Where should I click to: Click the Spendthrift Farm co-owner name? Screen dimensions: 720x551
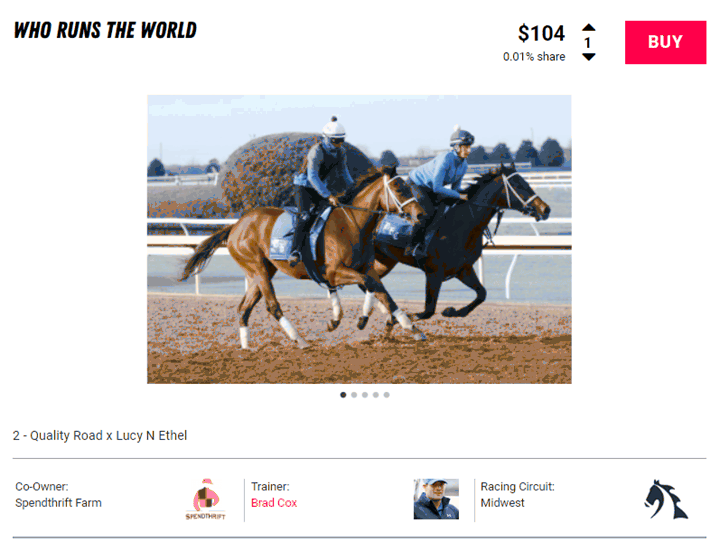58,503
